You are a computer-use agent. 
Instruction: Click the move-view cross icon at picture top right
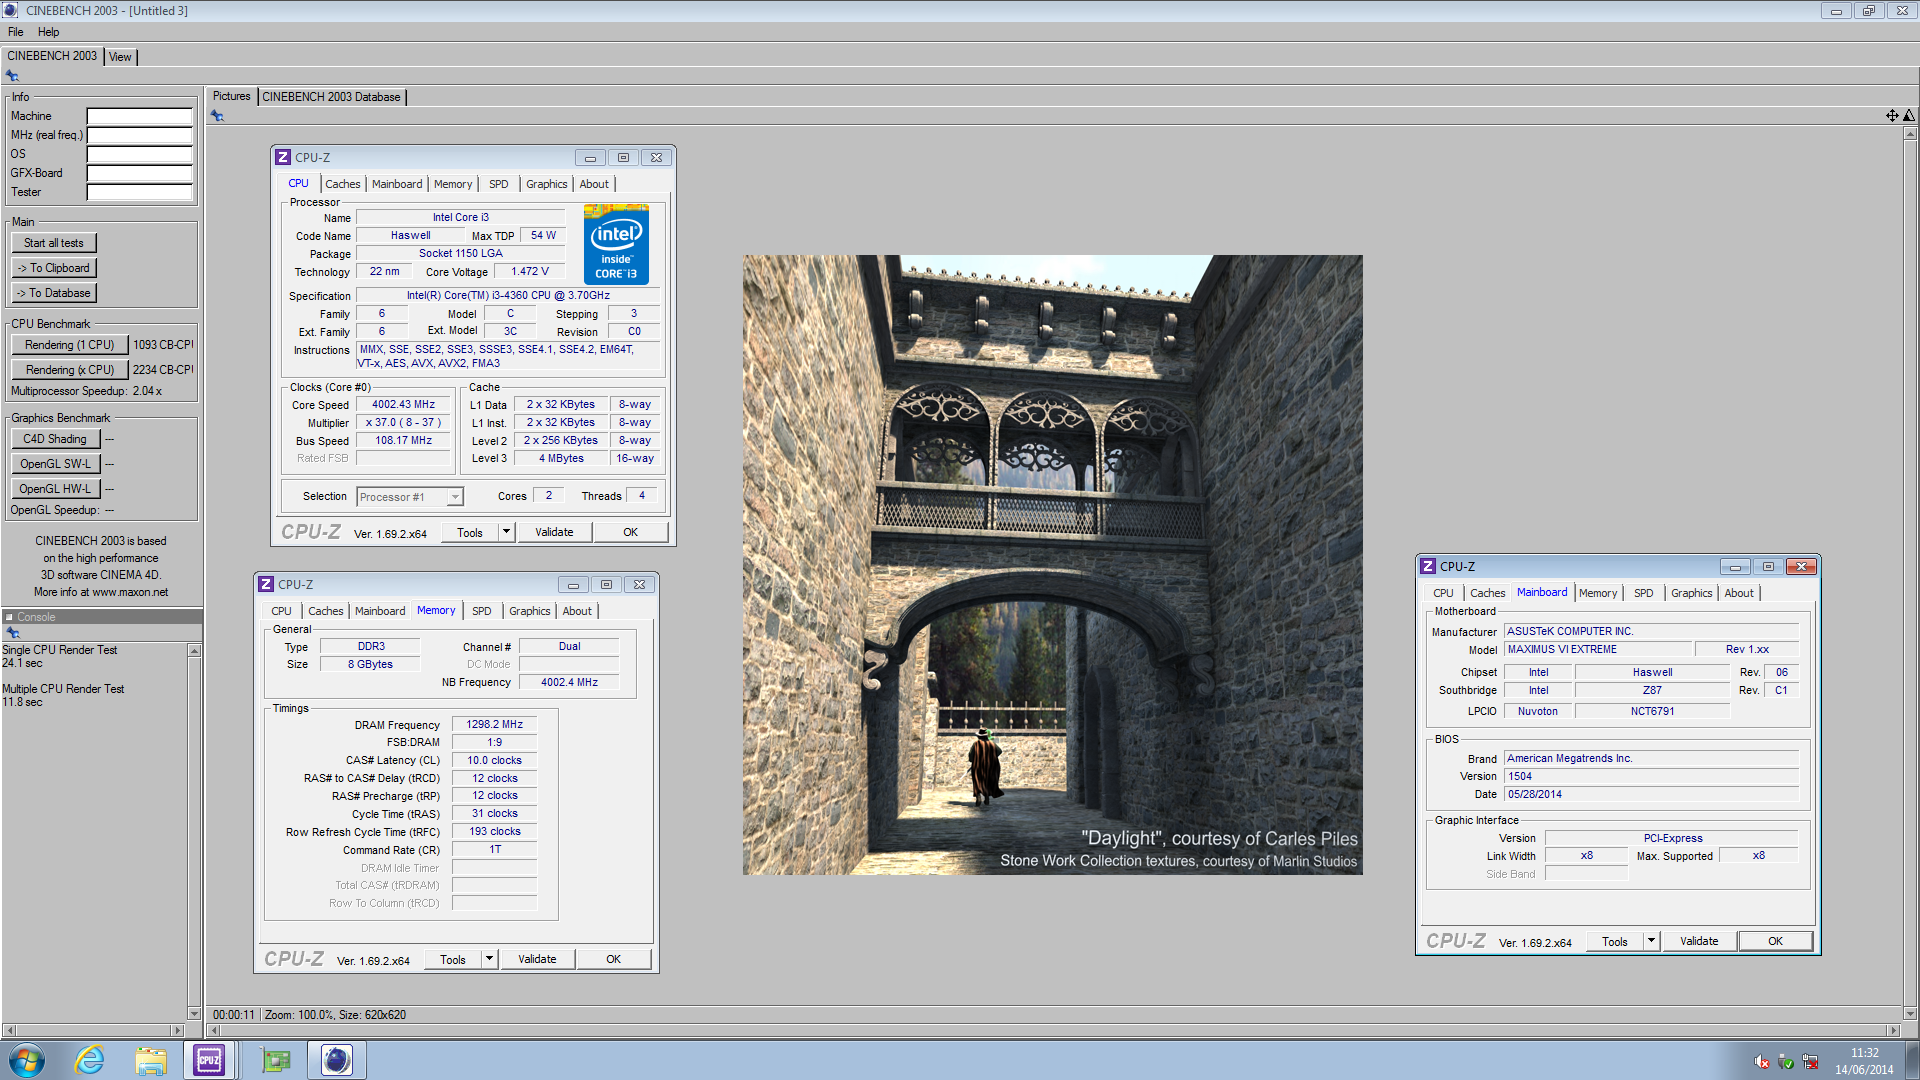point(1892,116)
